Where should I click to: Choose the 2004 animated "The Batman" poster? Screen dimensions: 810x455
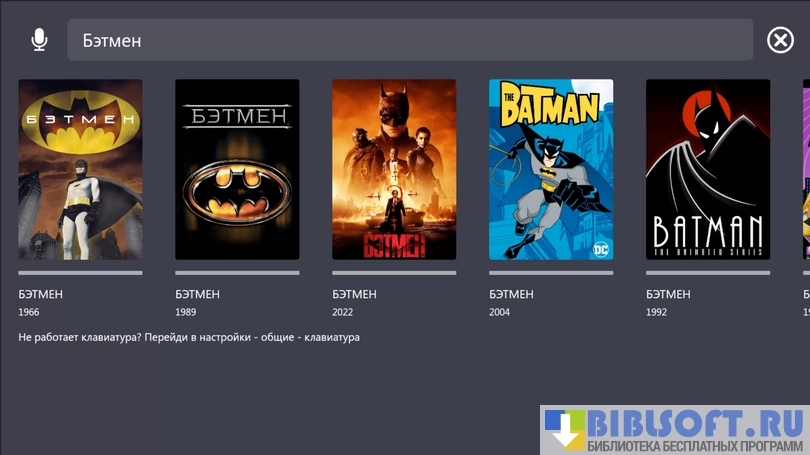click(x=551, y=169)
